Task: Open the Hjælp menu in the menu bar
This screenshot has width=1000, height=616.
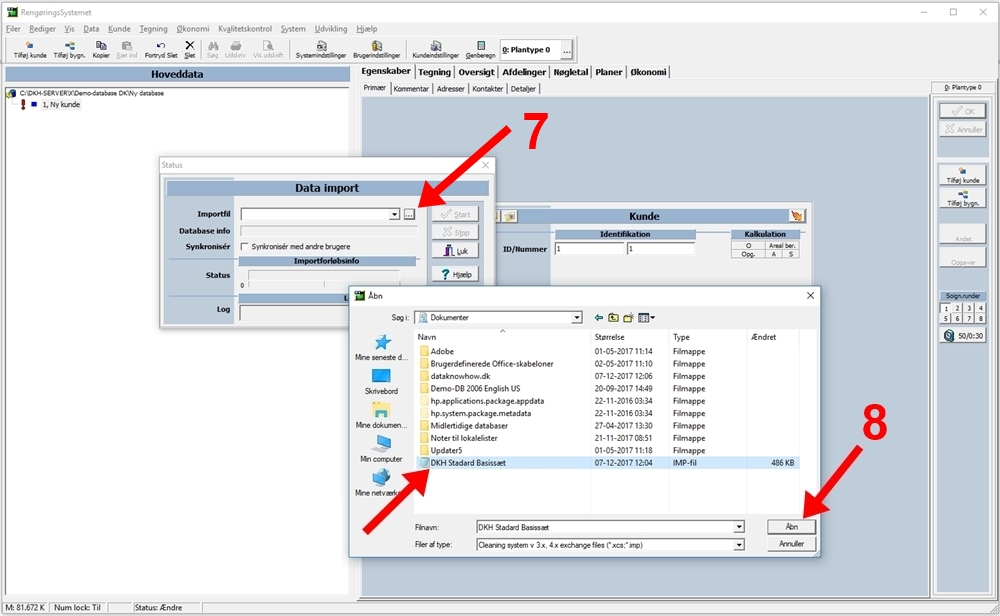Action: click(x=367, y=29)
